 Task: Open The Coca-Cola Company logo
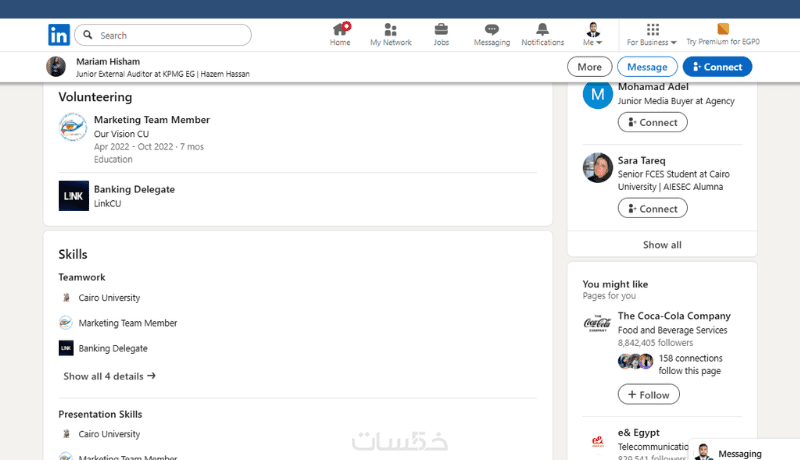click(597, 323)
